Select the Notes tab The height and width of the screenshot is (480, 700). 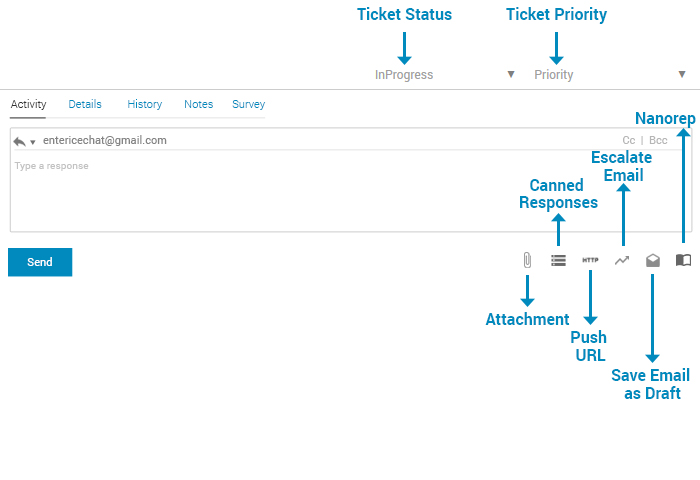[x=198, y=104]
